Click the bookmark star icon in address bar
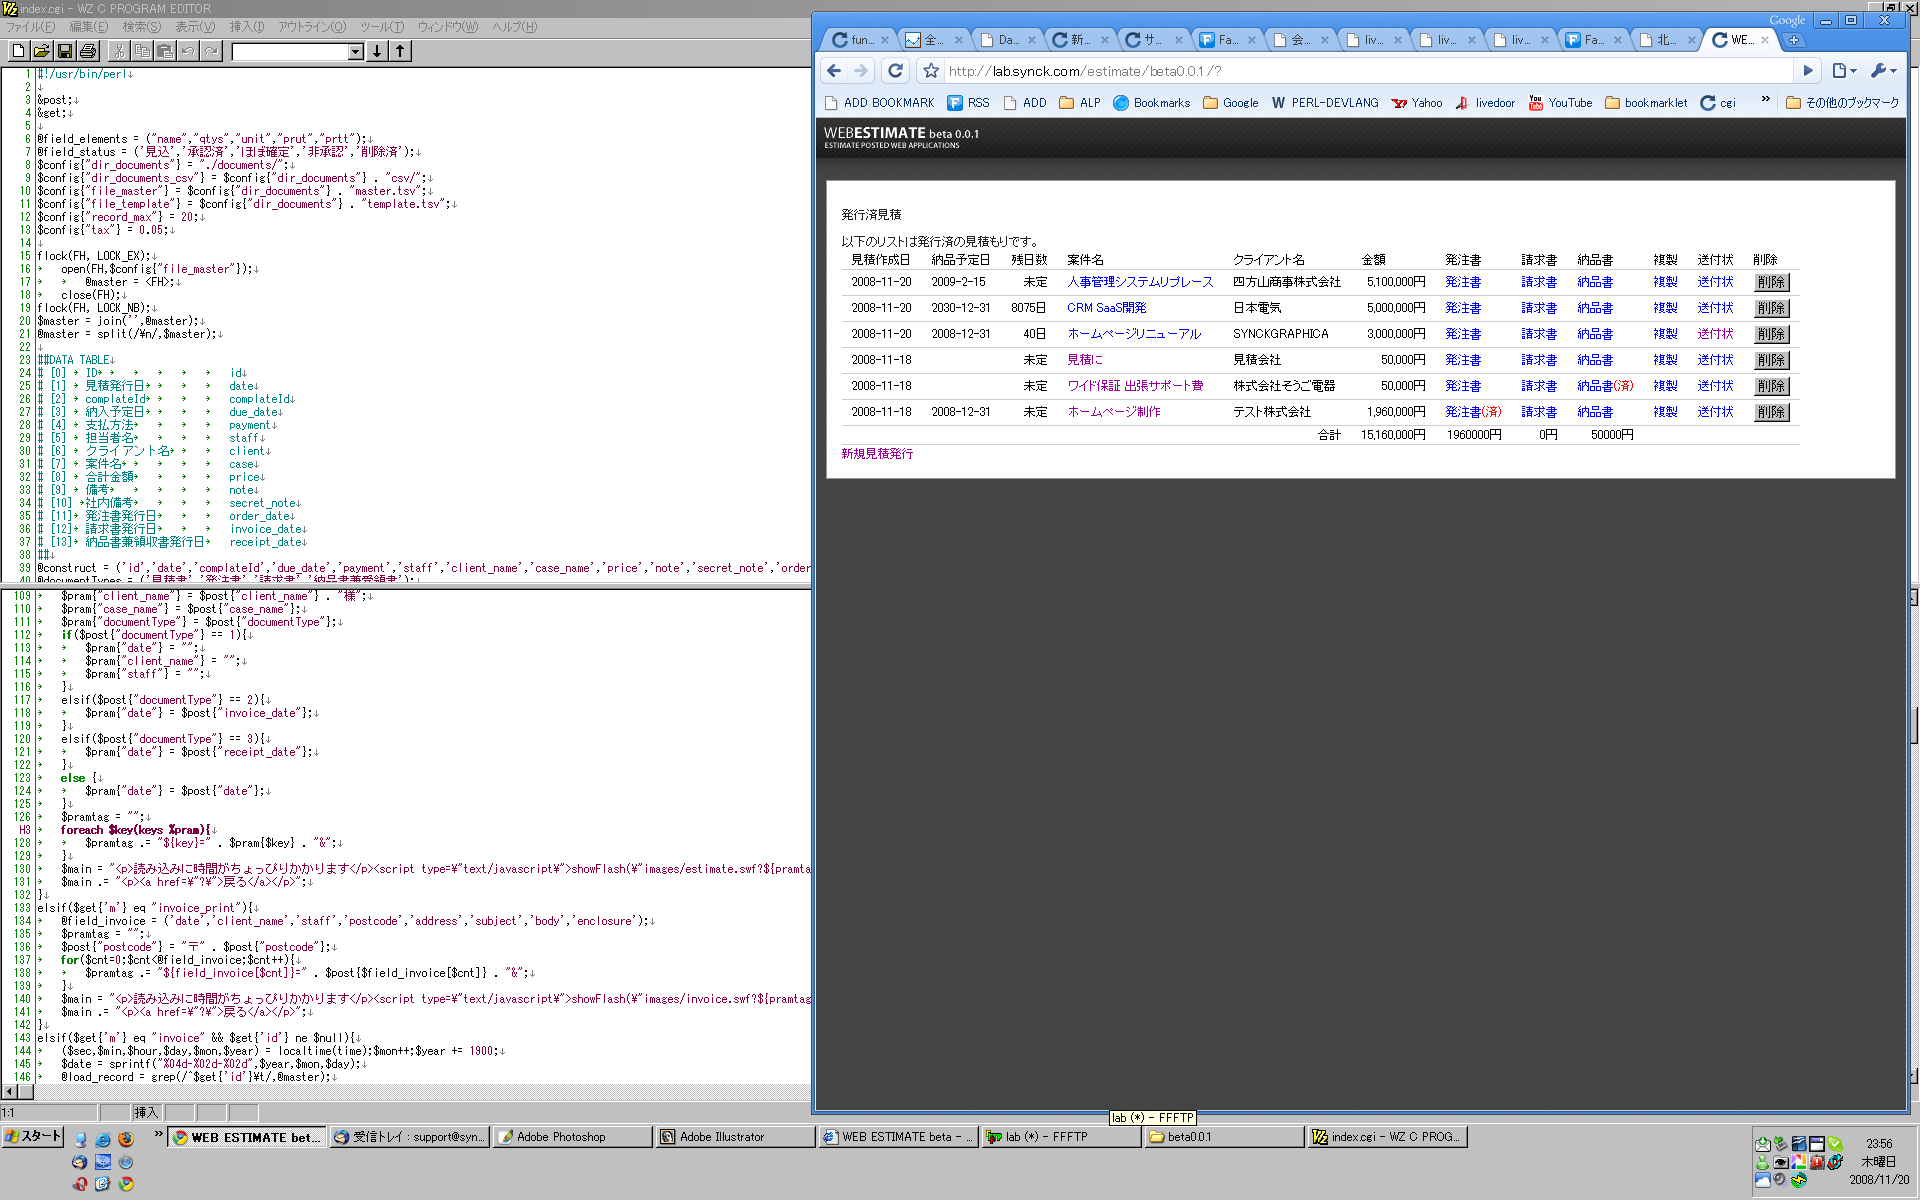The height and width of the screenshot is (1200, 1920). click(x=931, y=71)
